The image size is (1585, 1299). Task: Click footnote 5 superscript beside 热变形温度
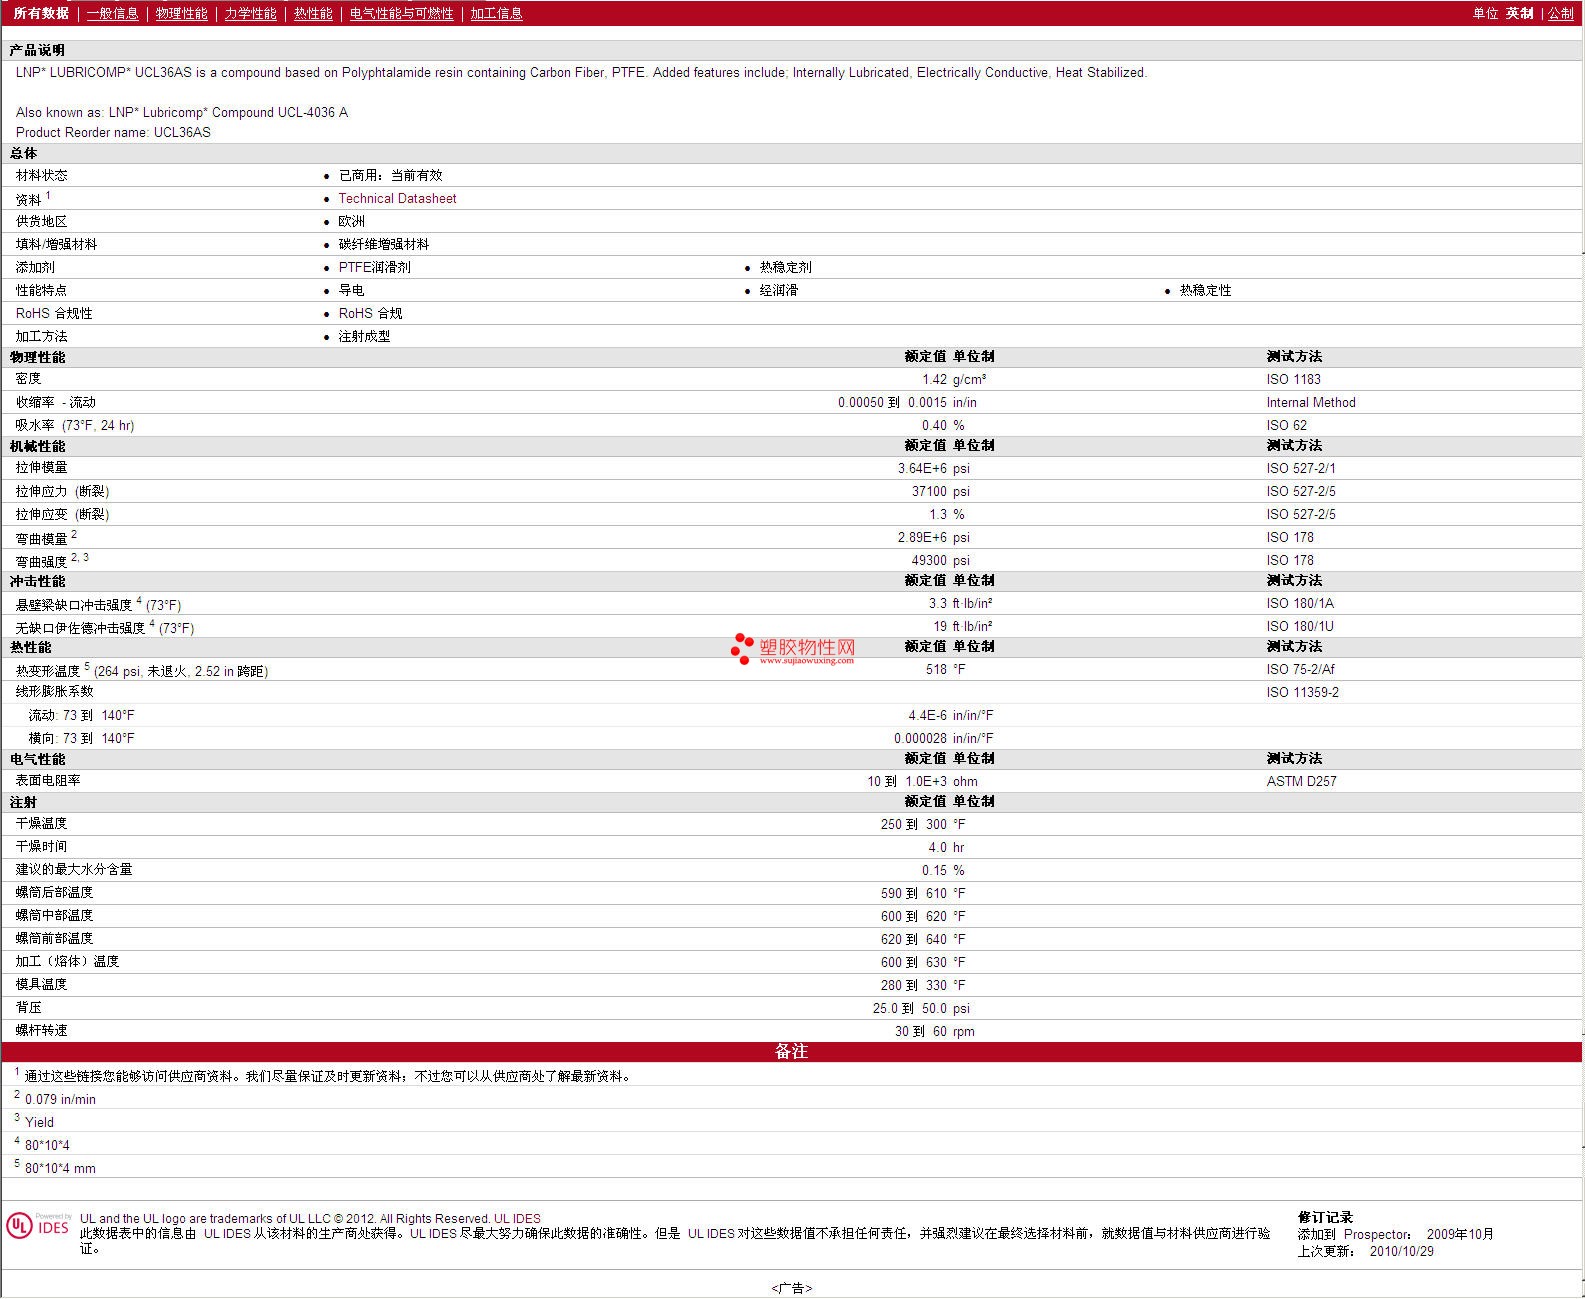[87, 666]
